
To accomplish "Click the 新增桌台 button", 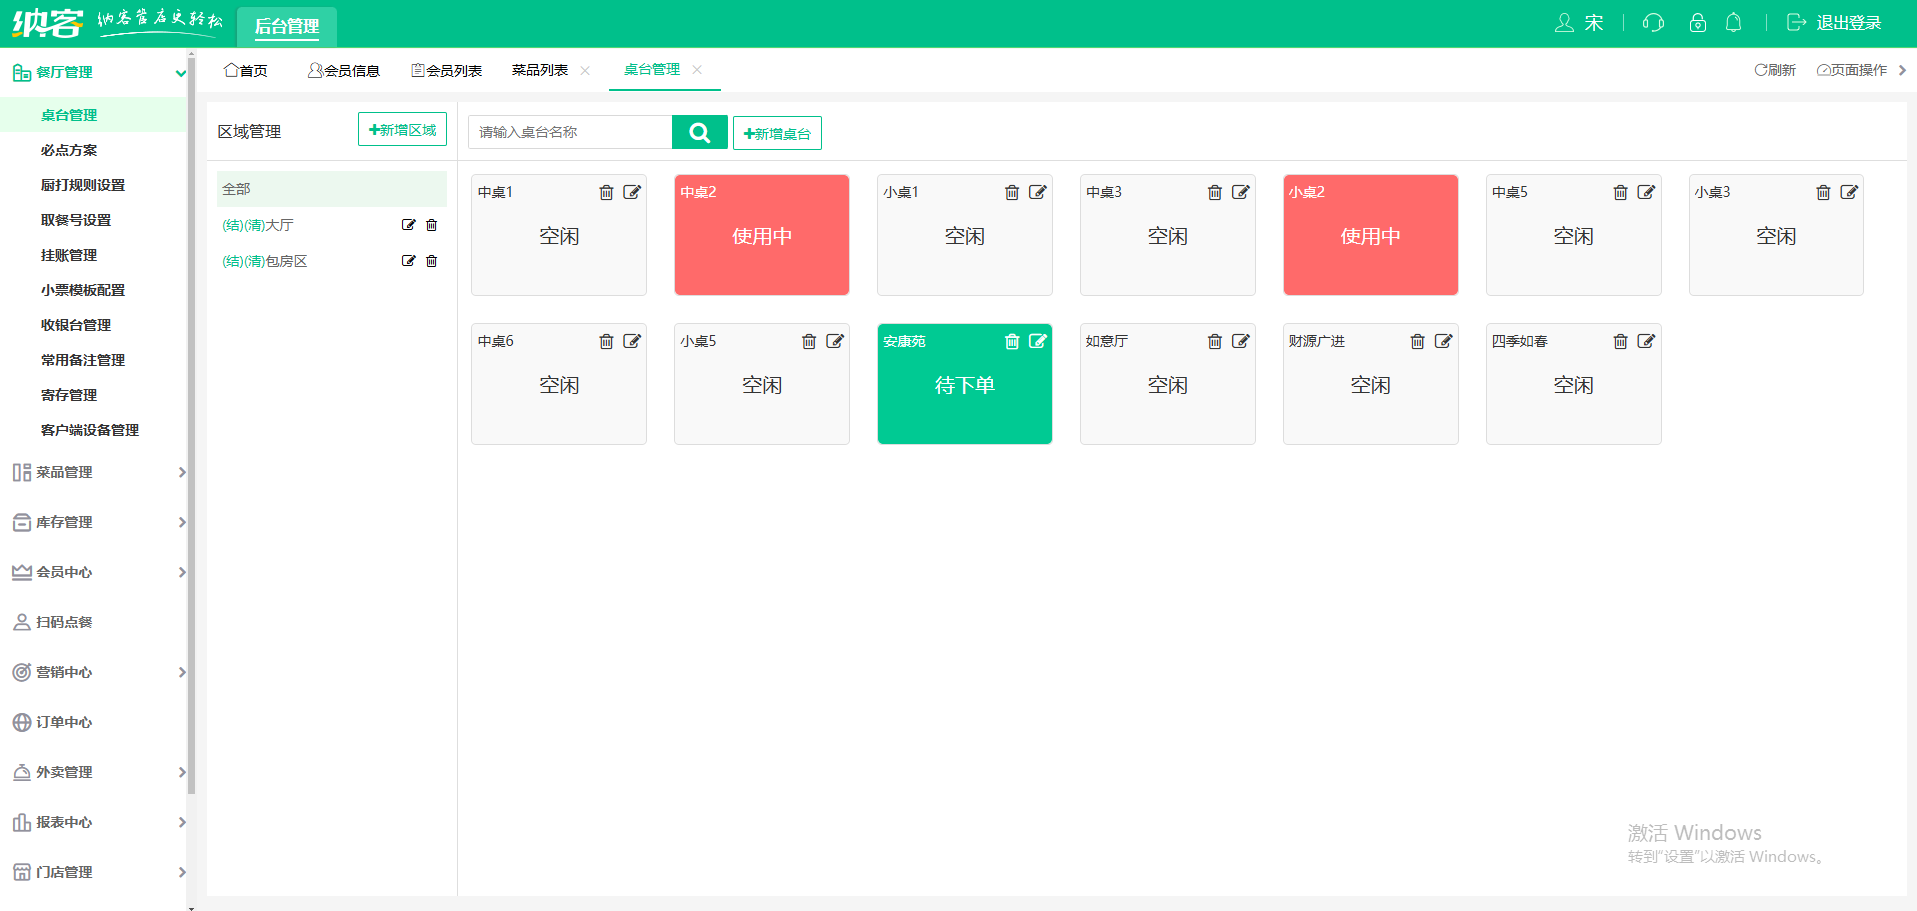I will coord(777,134).
